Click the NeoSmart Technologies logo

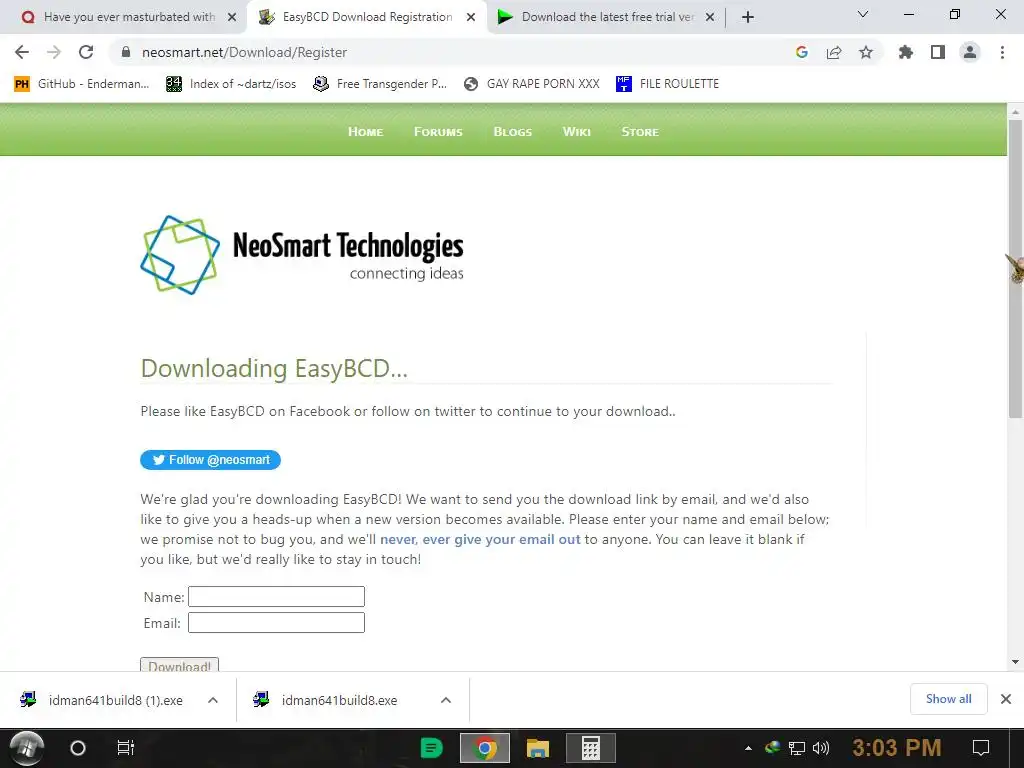(x=302, y=255)
